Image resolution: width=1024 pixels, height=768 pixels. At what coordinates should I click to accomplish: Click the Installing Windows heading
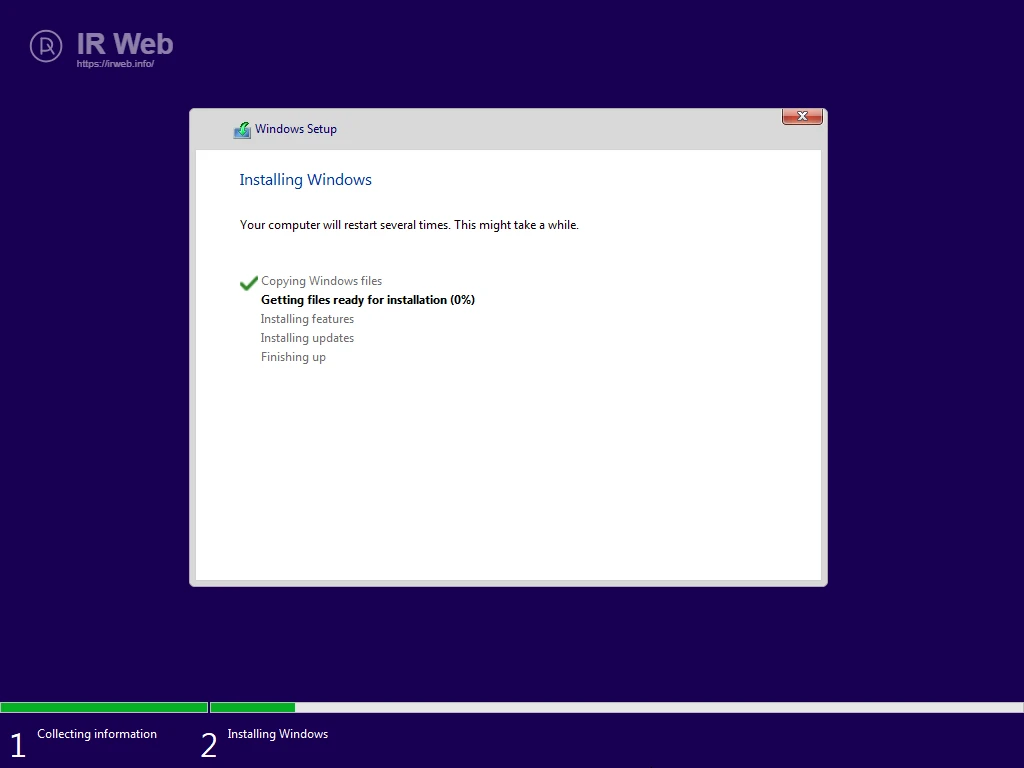point(305,180)
